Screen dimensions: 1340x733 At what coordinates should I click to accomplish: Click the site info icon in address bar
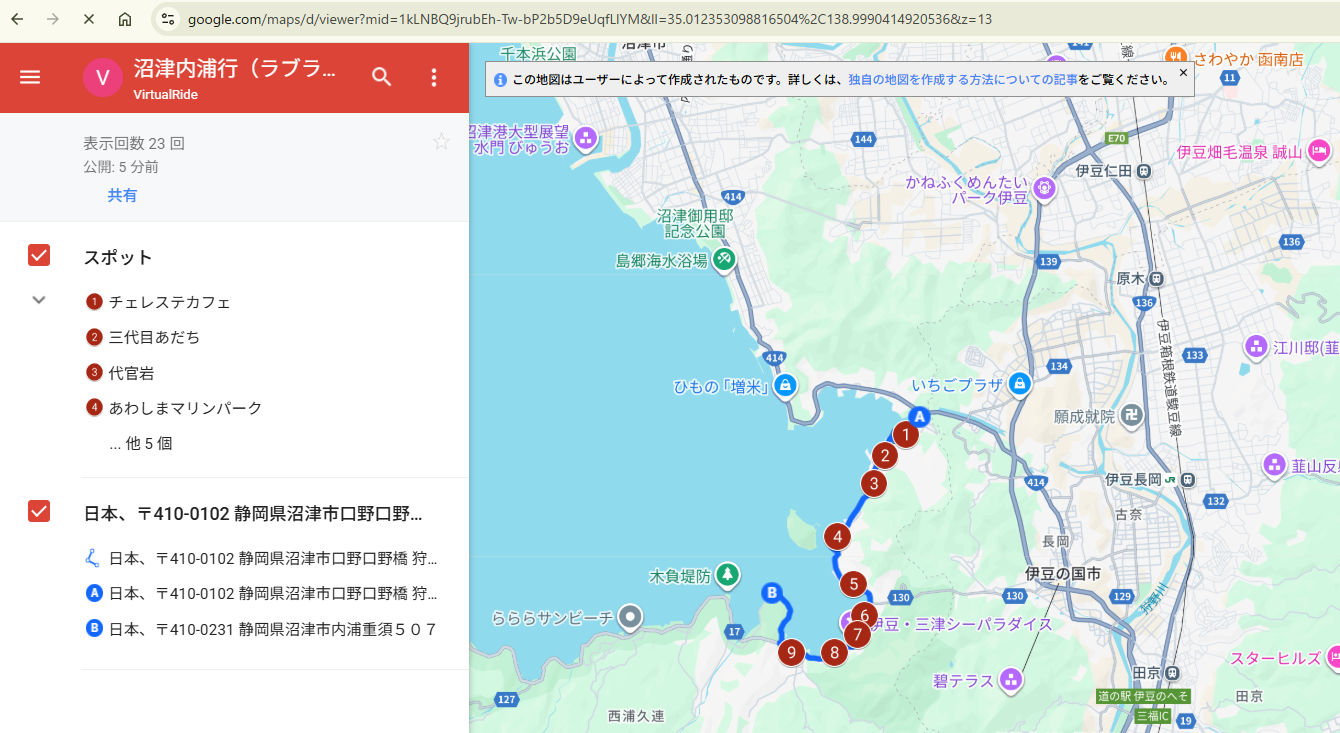coord(168,19)
